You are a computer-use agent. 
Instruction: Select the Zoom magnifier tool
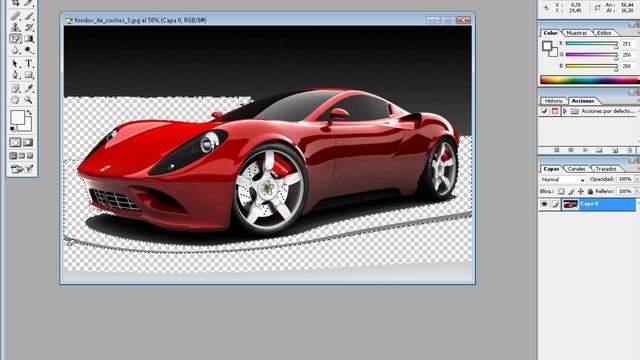pos(29,100)
